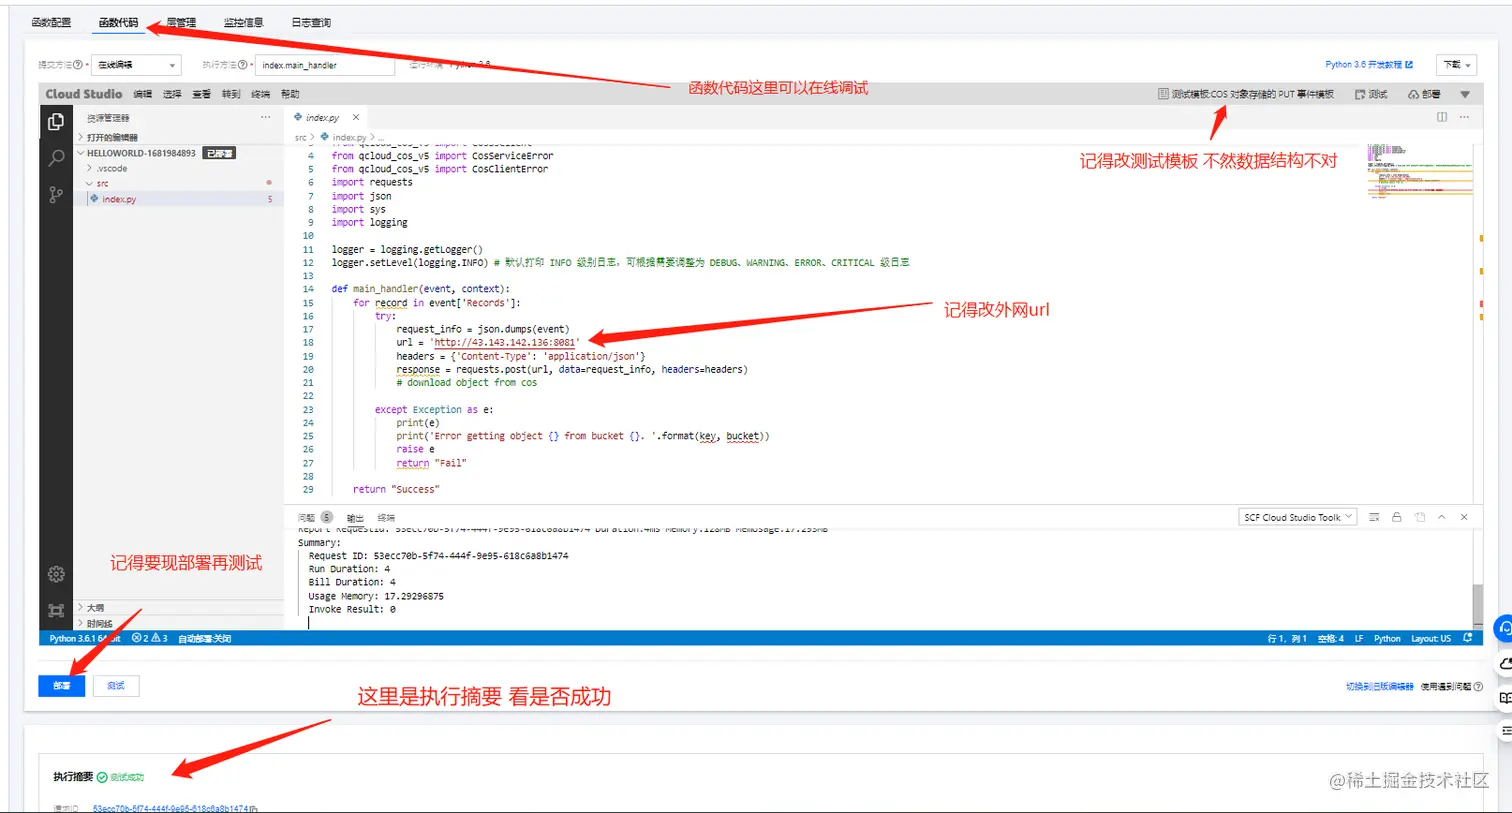Switch to the 函数代码 tab

(118, 22)
